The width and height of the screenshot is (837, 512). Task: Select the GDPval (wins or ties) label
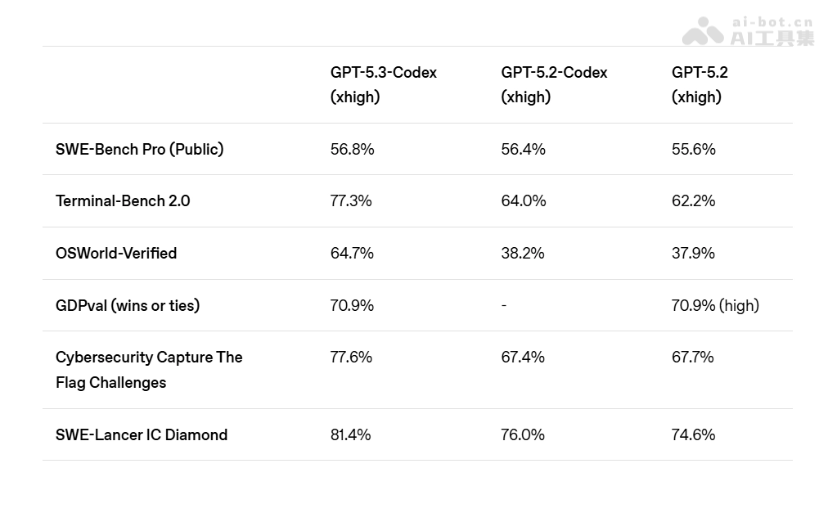[127, 305]
